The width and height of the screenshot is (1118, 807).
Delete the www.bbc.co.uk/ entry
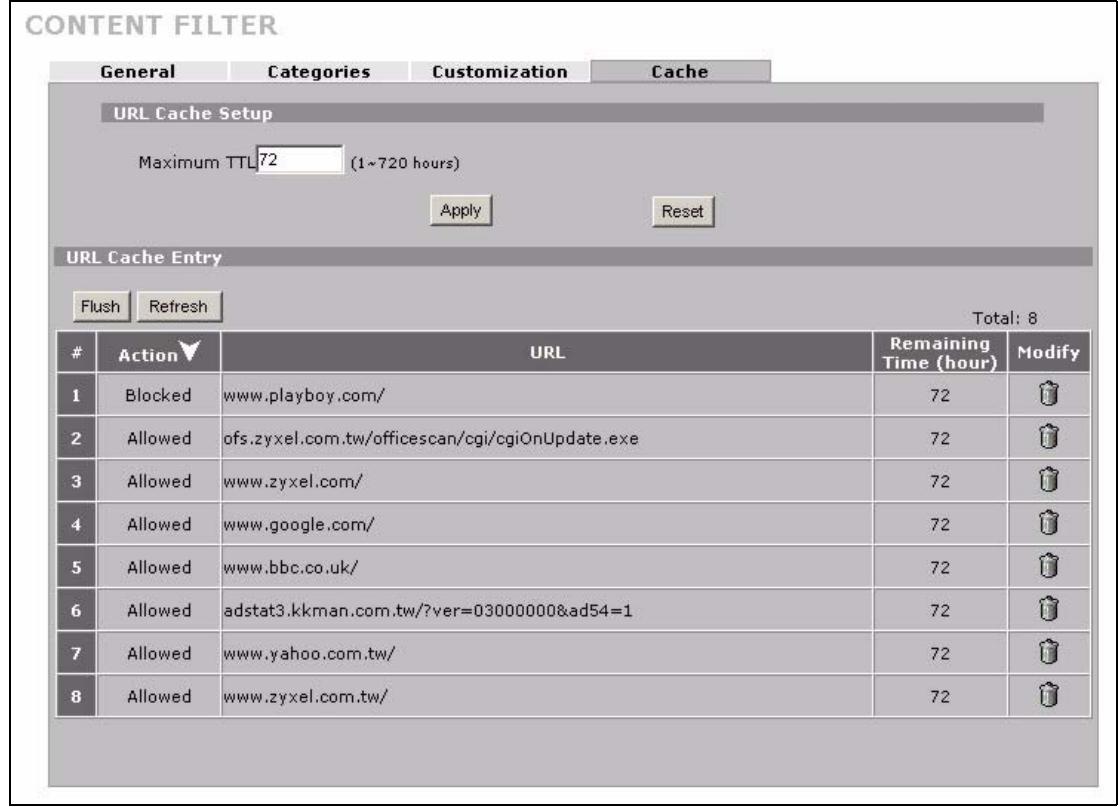click(1048, 566)
